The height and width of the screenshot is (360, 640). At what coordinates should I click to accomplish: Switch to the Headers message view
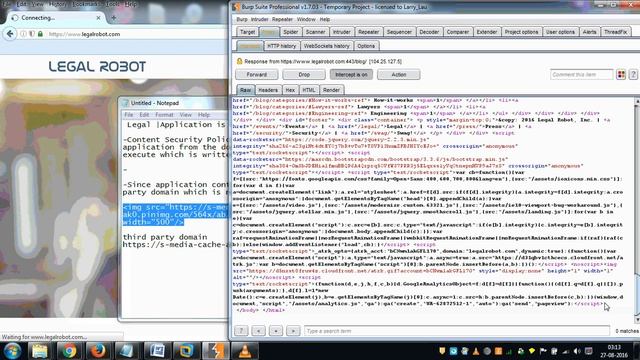268,90
